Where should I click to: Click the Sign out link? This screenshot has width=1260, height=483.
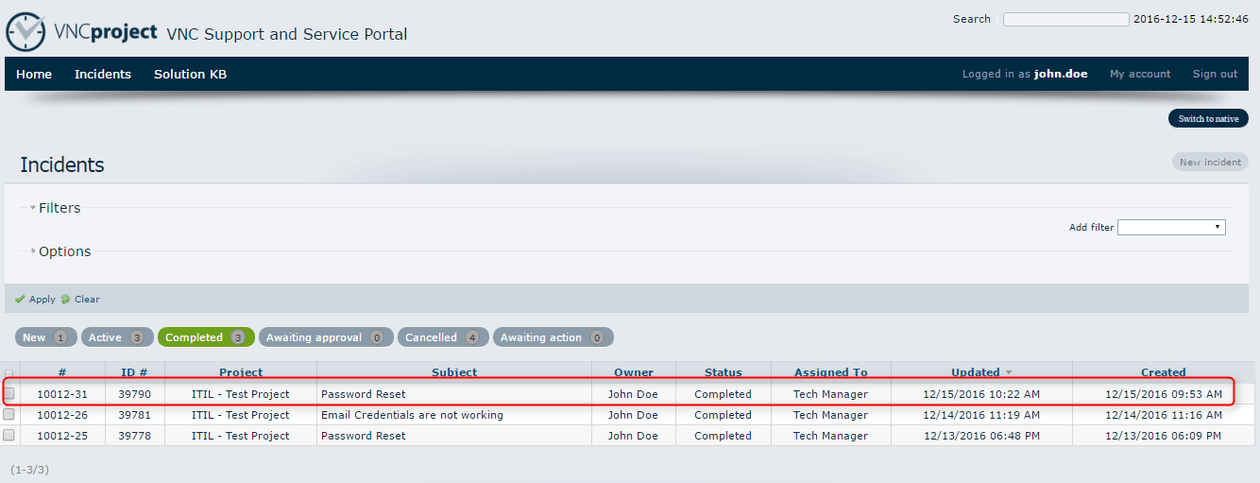[1214, 74]
